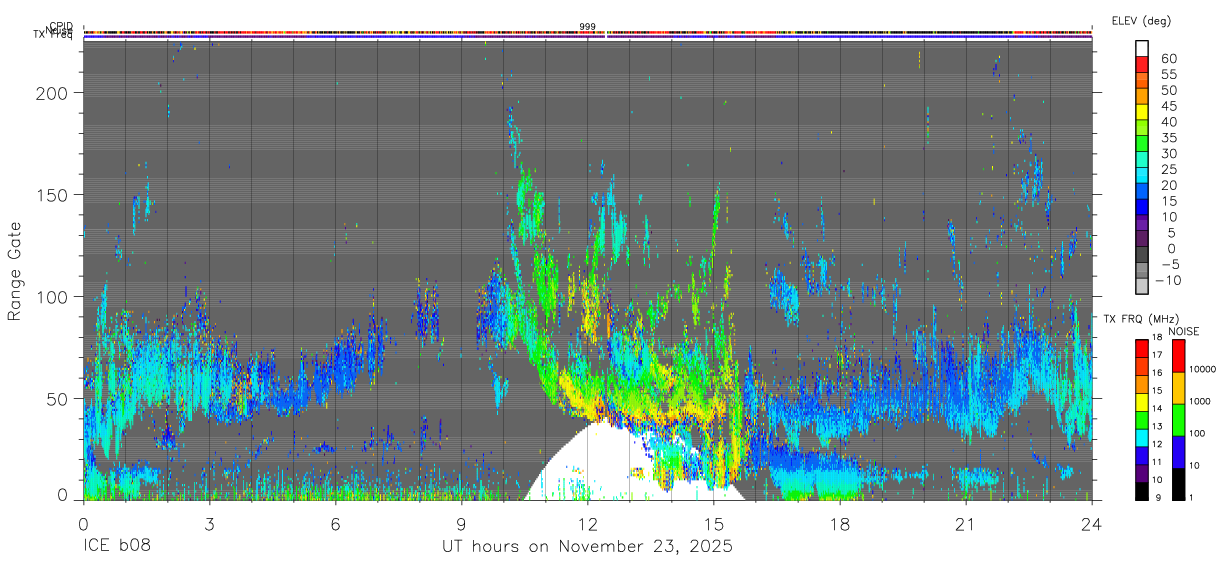
Task: Click the red segment of ELEV colorbar
Action: click(x=1142, y=64)
